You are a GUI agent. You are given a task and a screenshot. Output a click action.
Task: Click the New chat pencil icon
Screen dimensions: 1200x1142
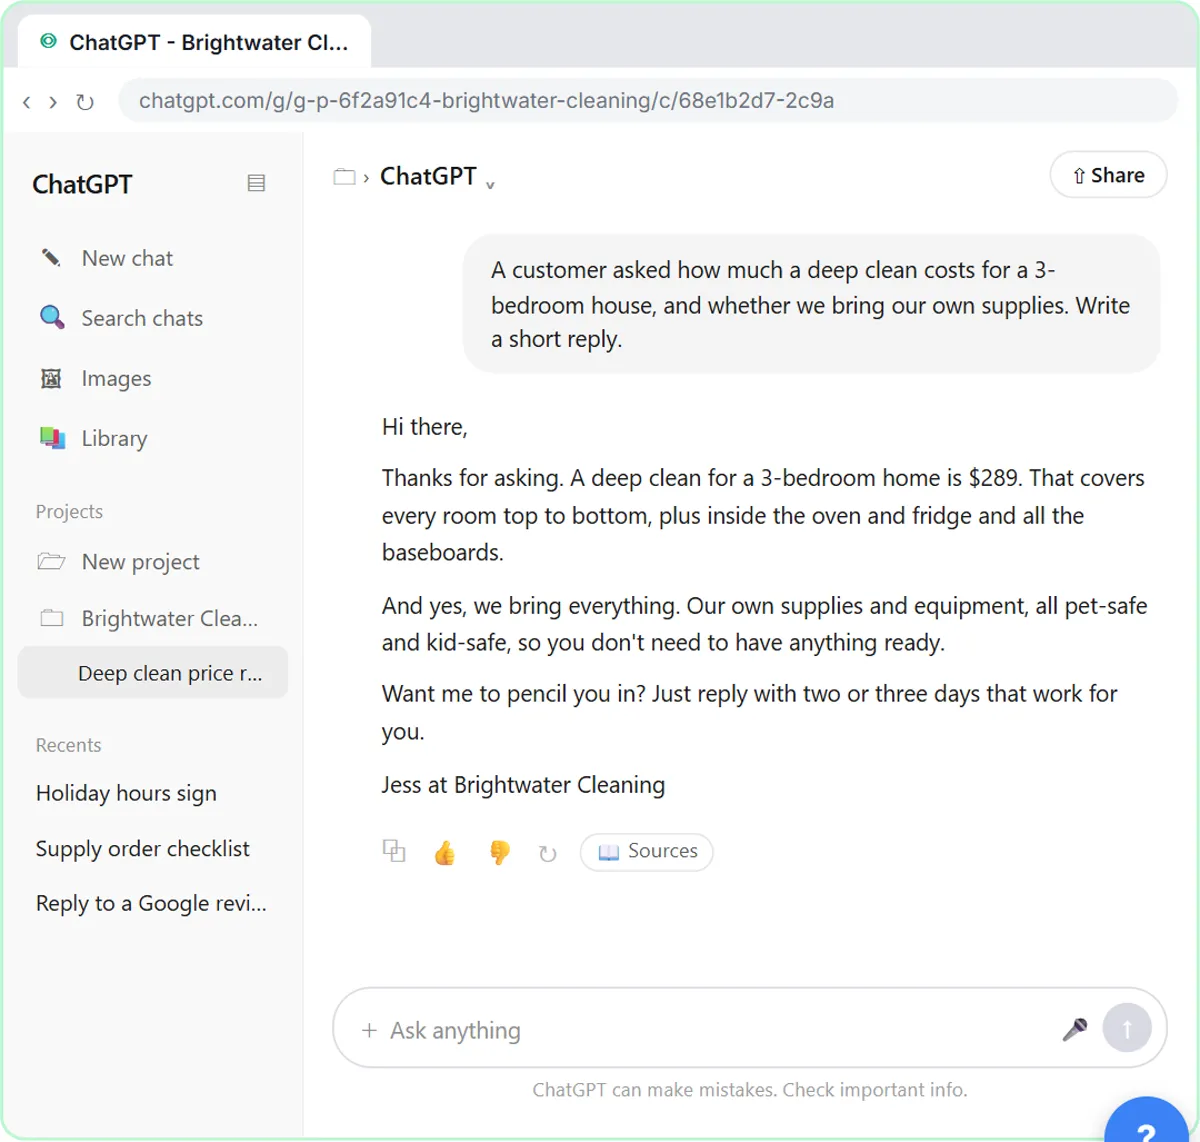tap(51, 258)
